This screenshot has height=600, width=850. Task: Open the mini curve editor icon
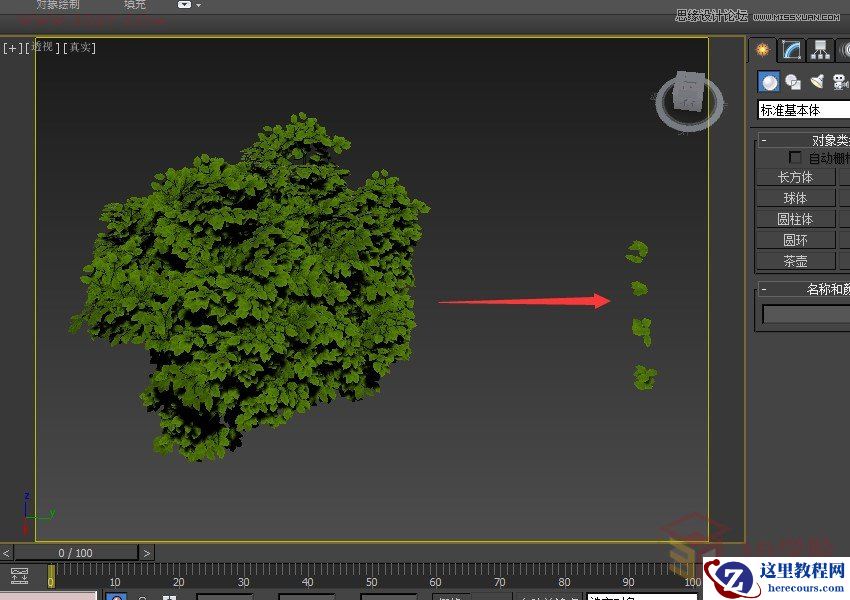(x=19, y=576)
